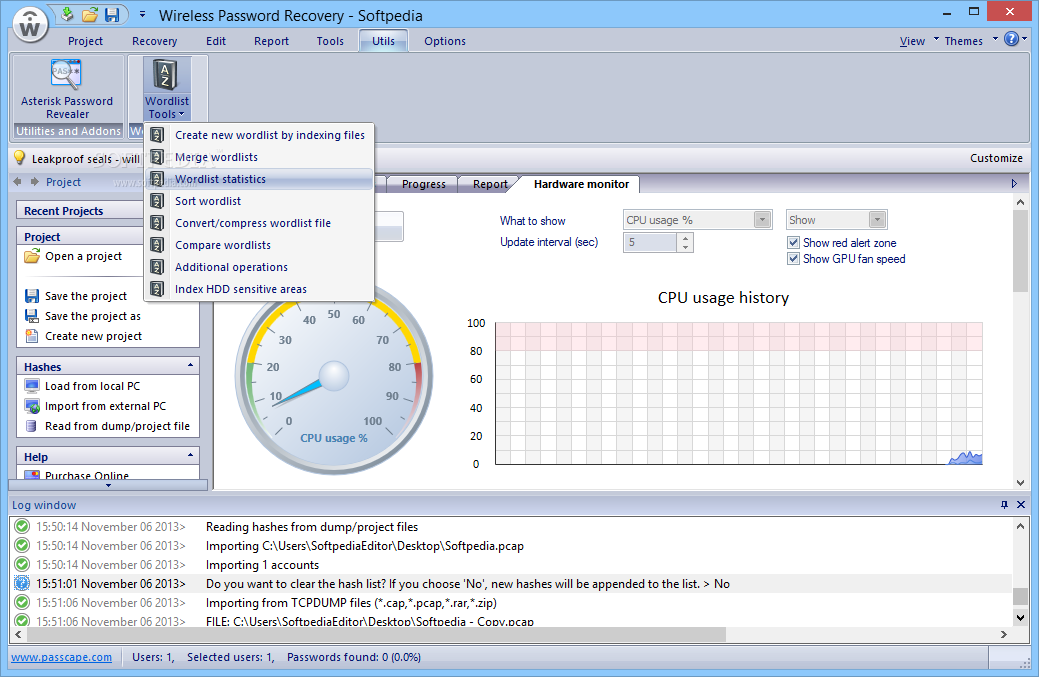Click the Read from dump/project file icon
1039x677 pixels.
coord(31,426)
